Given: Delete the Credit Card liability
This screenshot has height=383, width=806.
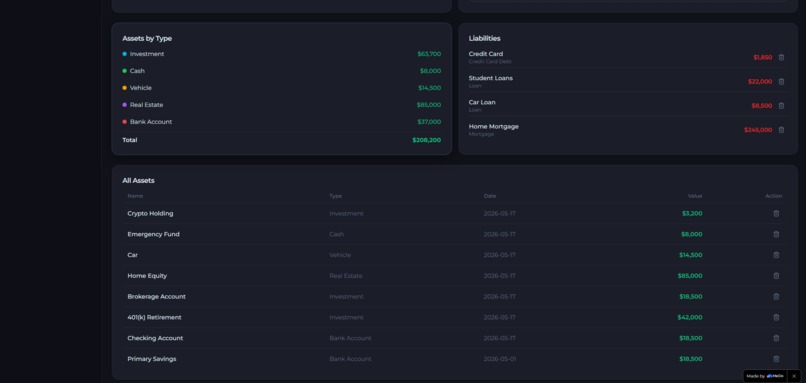Looking at the screenshot, I should (x=781, y=58).
